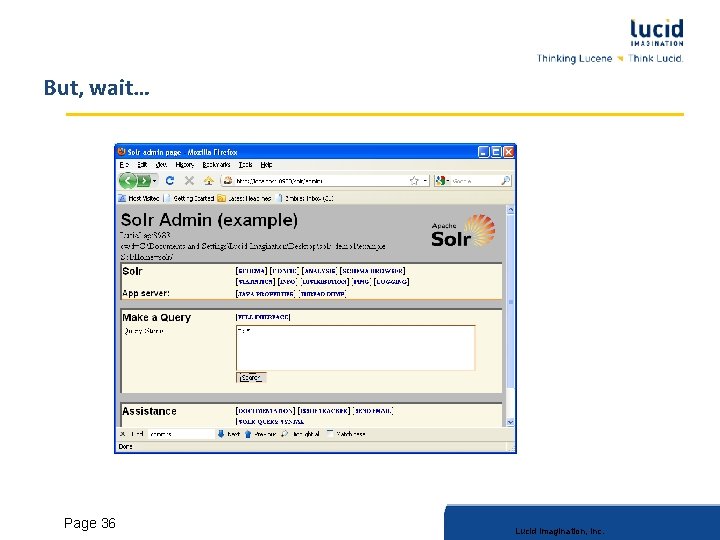The height and width of the screenshot is (540, 720).
Task: Open the SCHEMA BROWSER link
Action: click(x=372, y=271)
